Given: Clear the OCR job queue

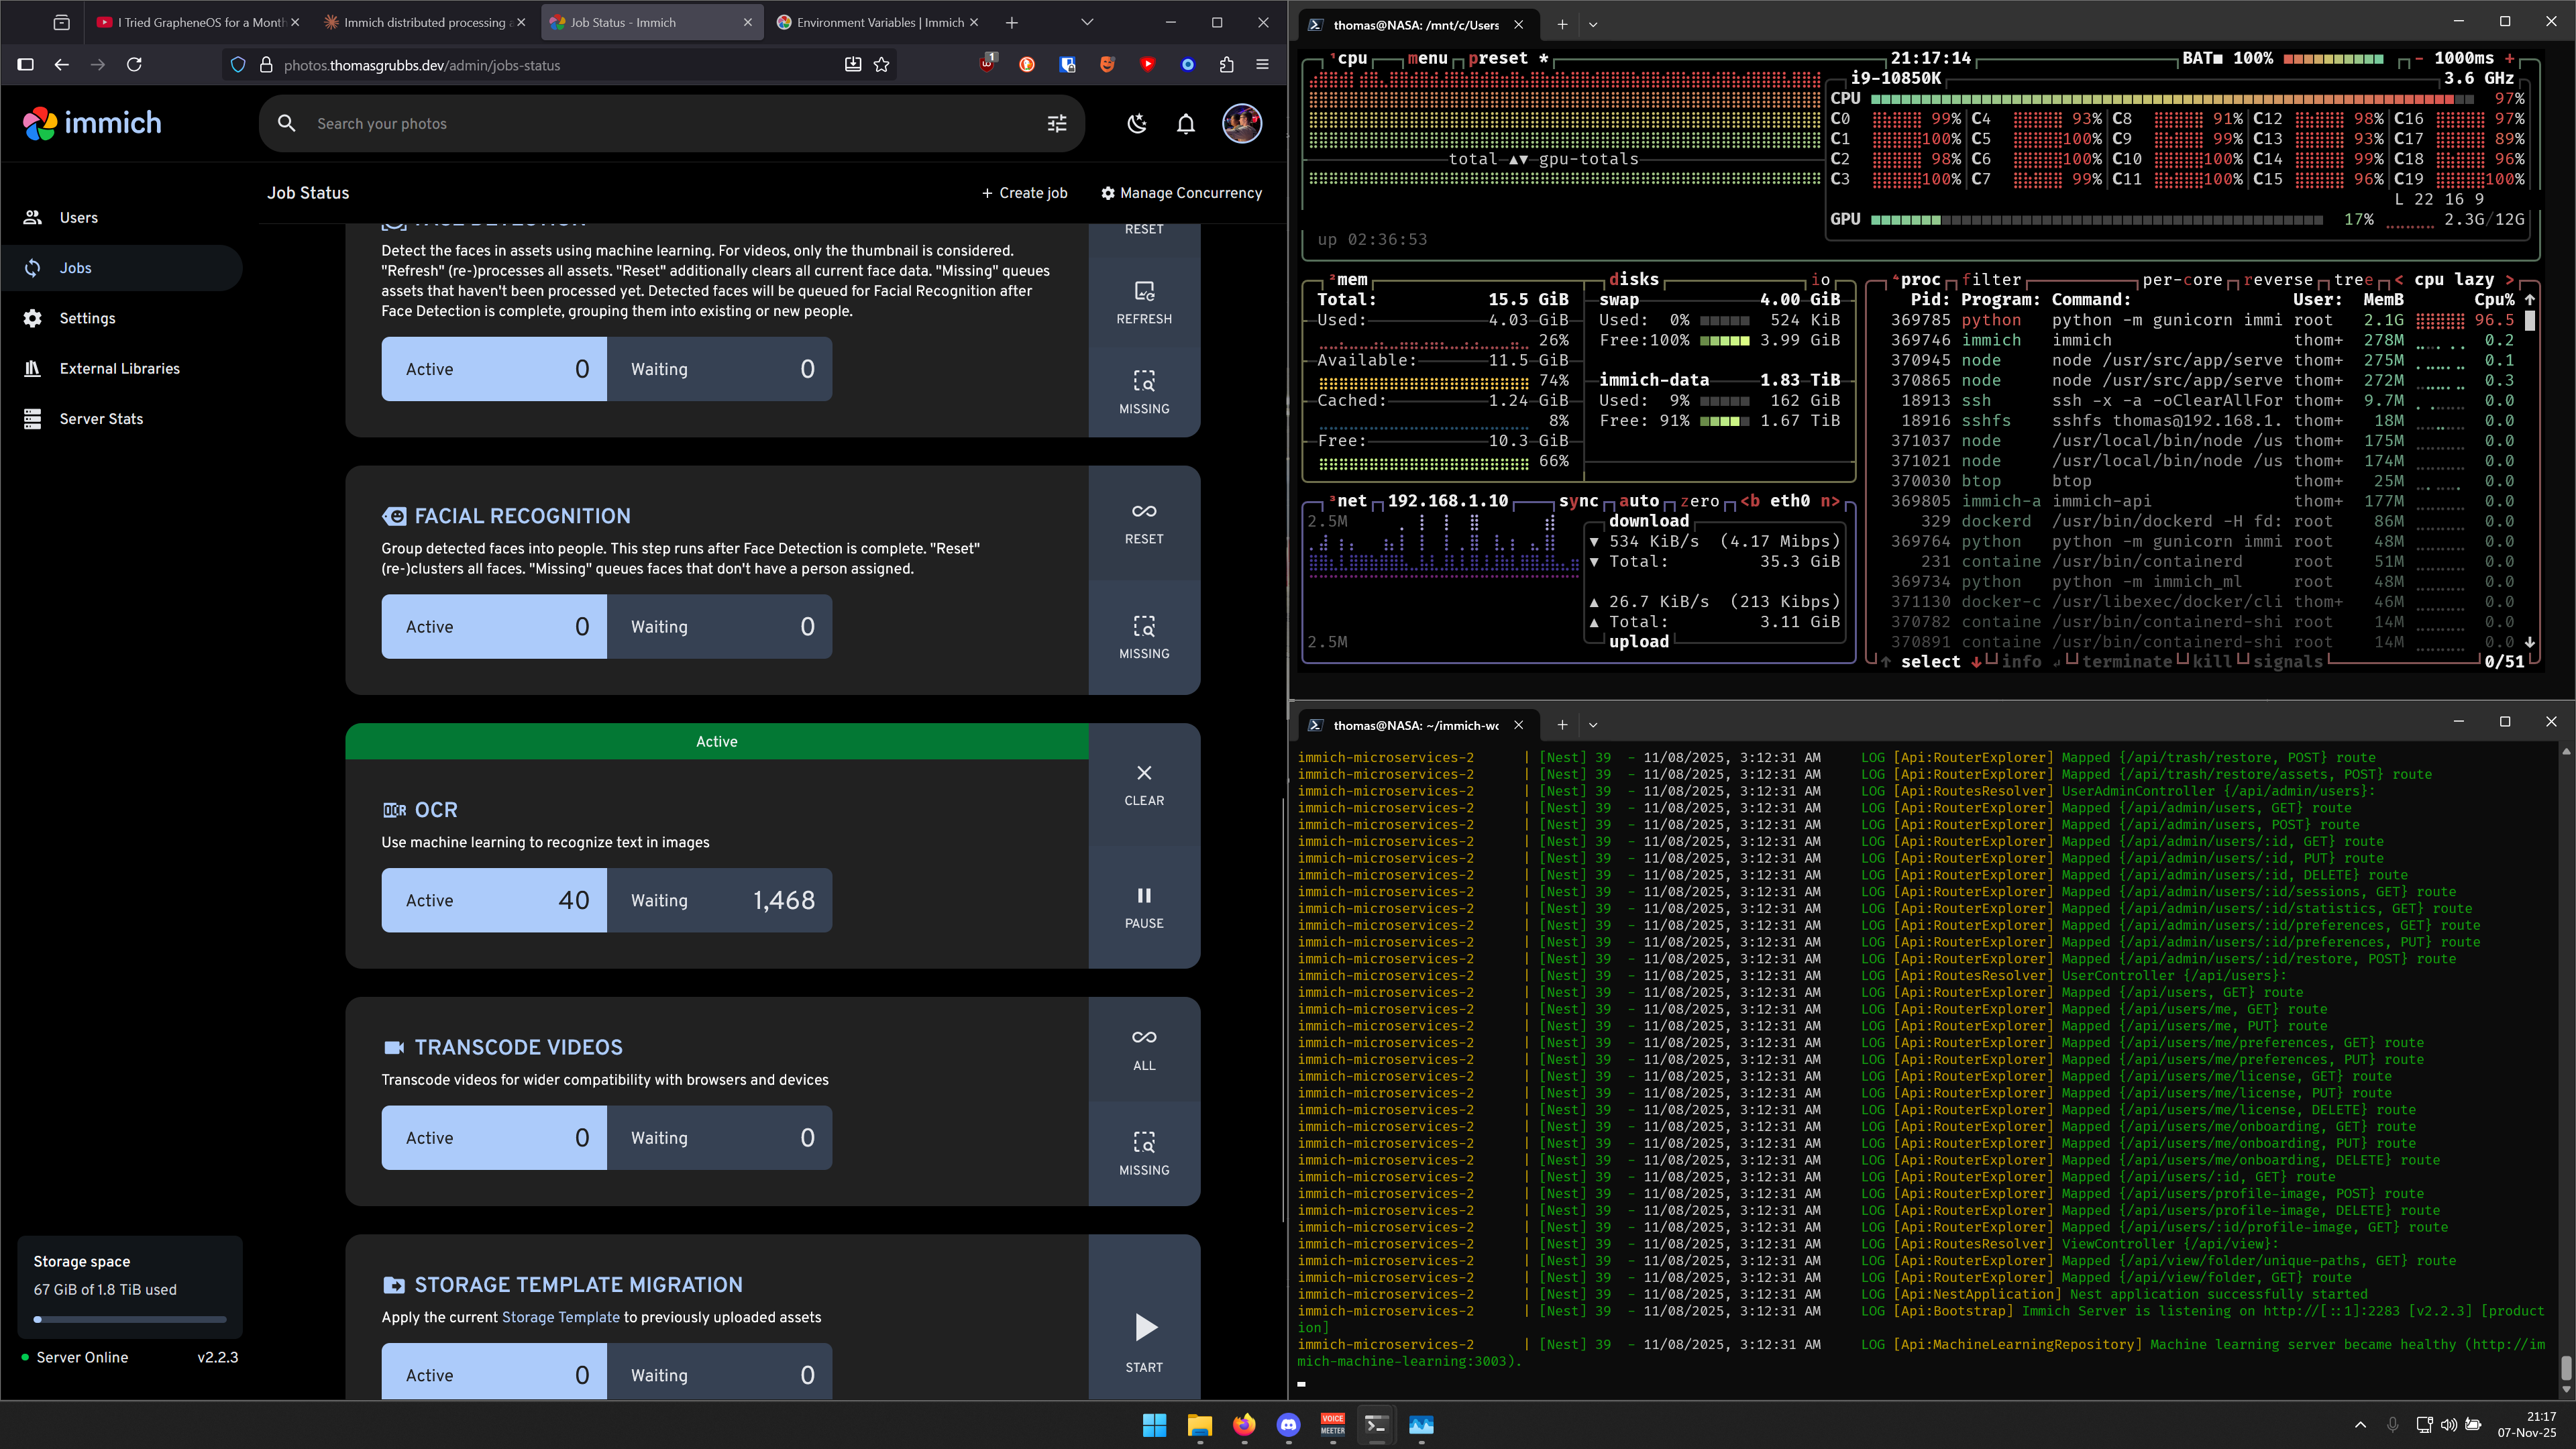Looking at the screenshot, I should click(x=1144, y=785).
